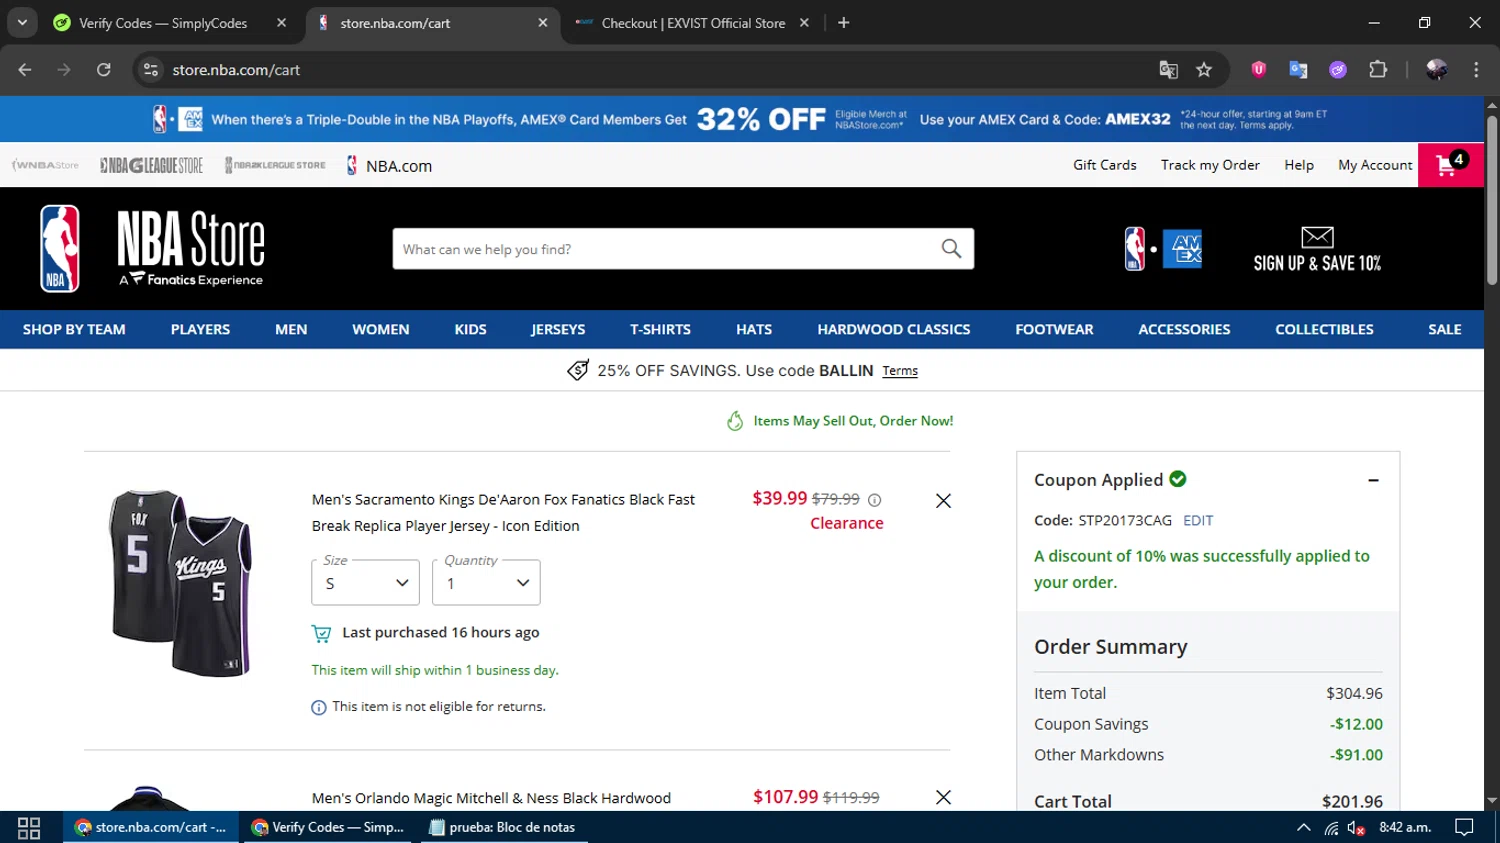Close the store.nba.com/cart tab
This screenshot has height=843, width=1500.
[x=542, y=23]
